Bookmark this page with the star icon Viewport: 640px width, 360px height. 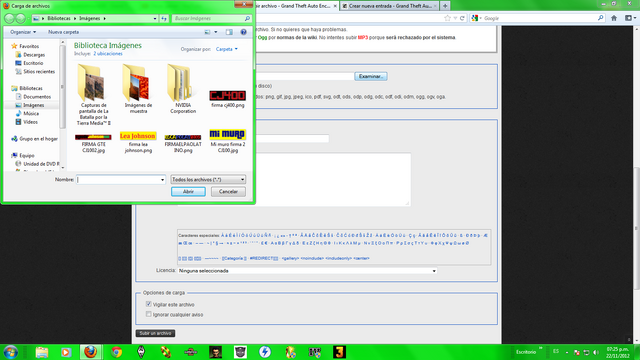(447, 18)
